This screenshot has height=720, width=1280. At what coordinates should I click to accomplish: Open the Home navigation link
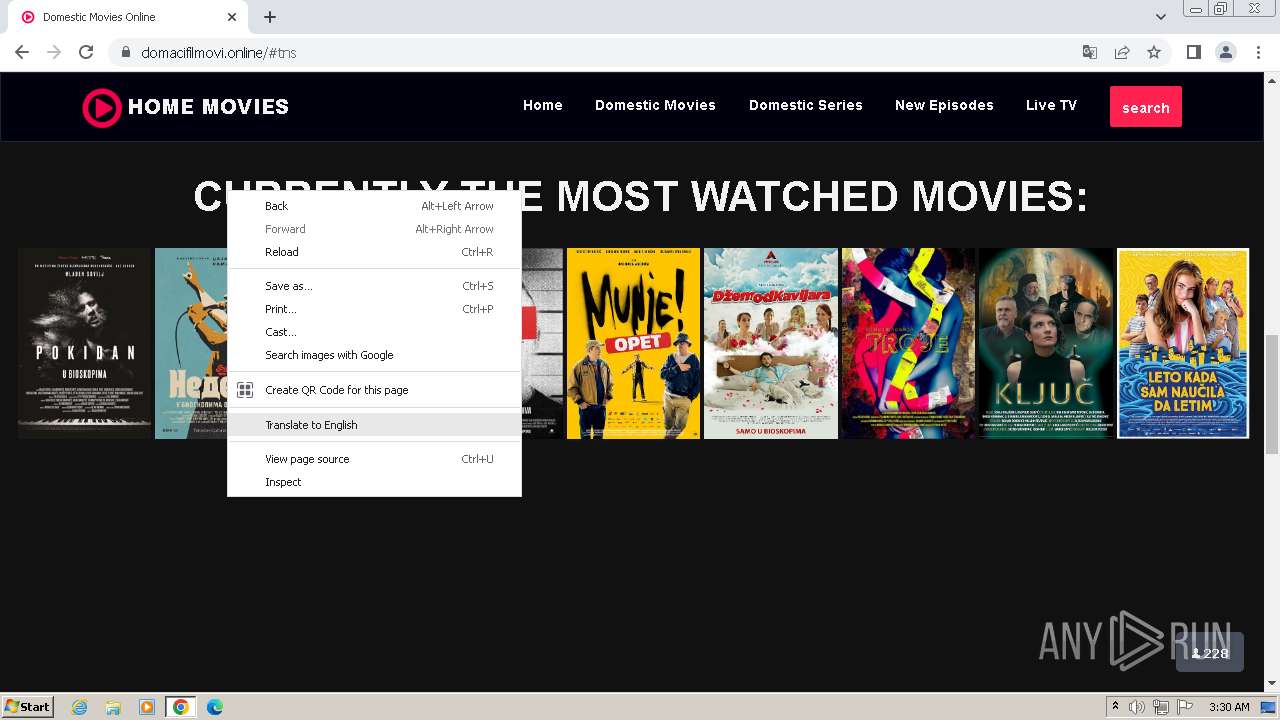(543, 105)
